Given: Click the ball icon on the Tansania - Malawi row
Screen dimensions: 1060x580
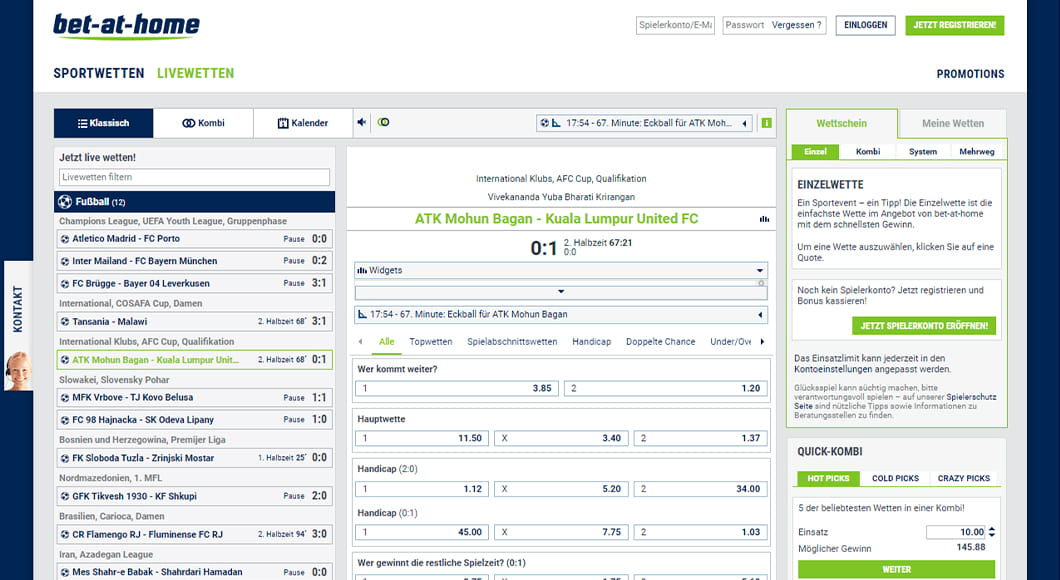Looking at the screenshot, I should 65,322.
